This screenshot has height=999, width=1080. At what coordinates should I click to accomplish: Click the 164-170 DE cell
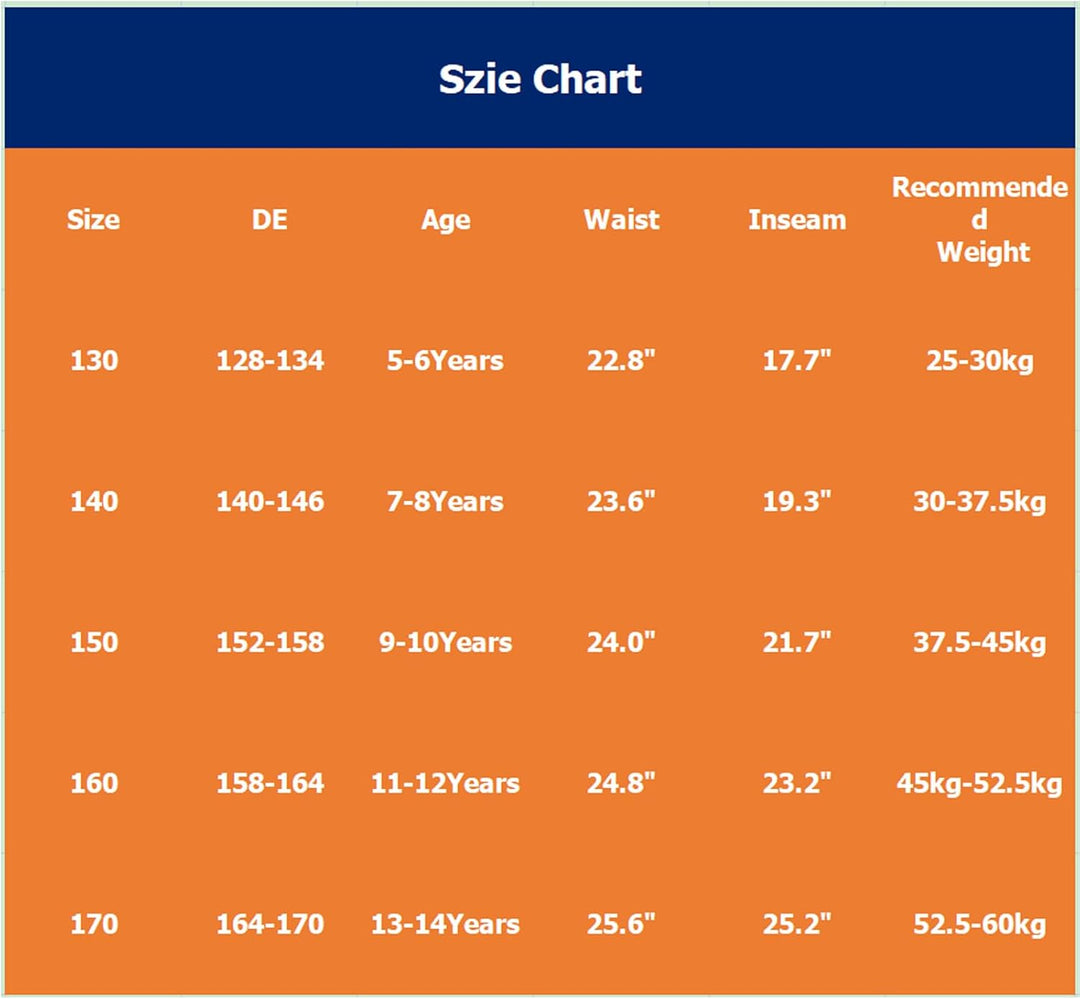tap(269, 924)
